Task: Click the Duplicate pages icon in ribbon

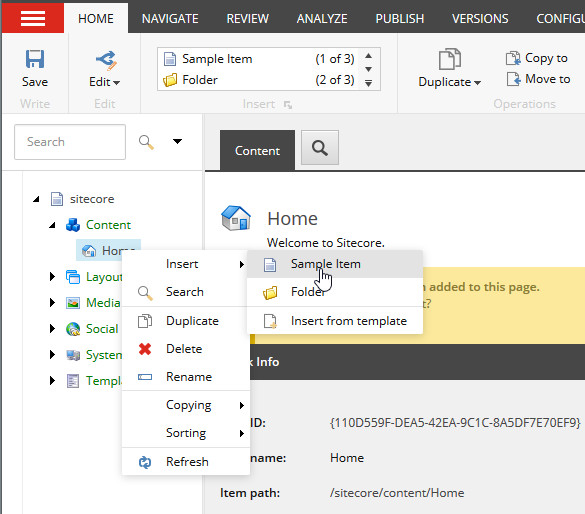Action: click(x=450, y=59)
